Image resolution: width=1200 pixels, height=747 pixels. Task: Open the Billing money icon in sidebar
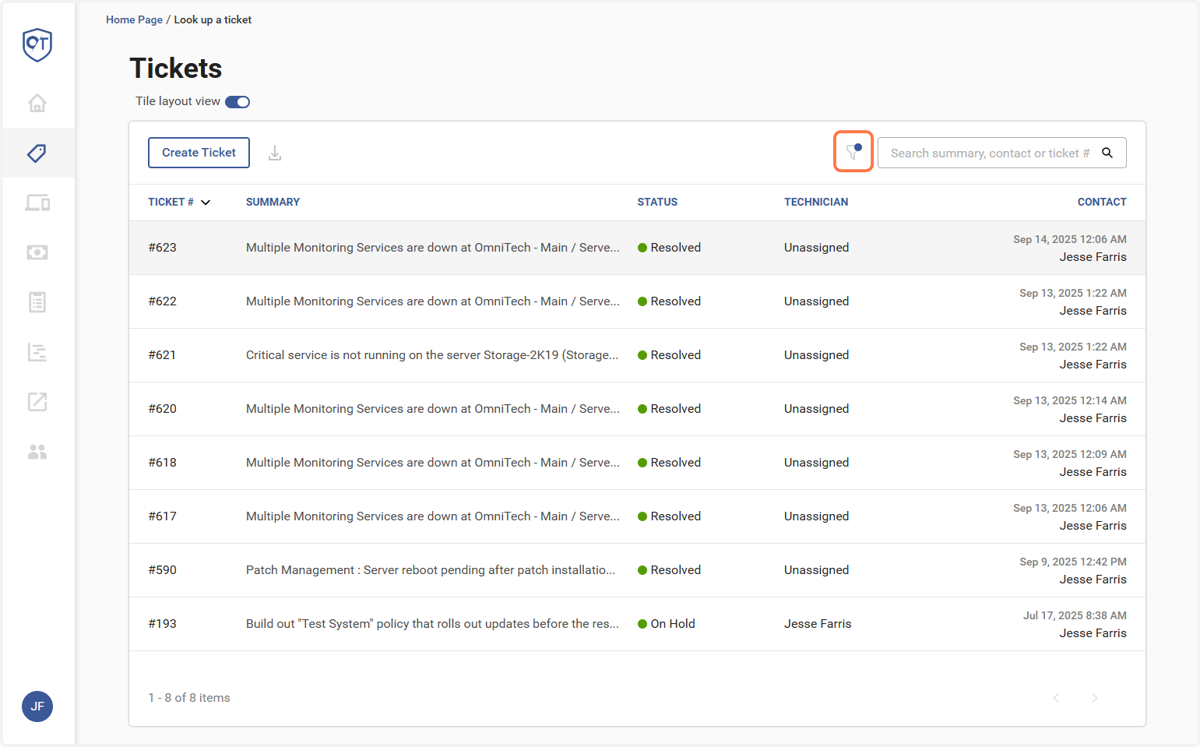pyautogui.click(x=37, y=253)
